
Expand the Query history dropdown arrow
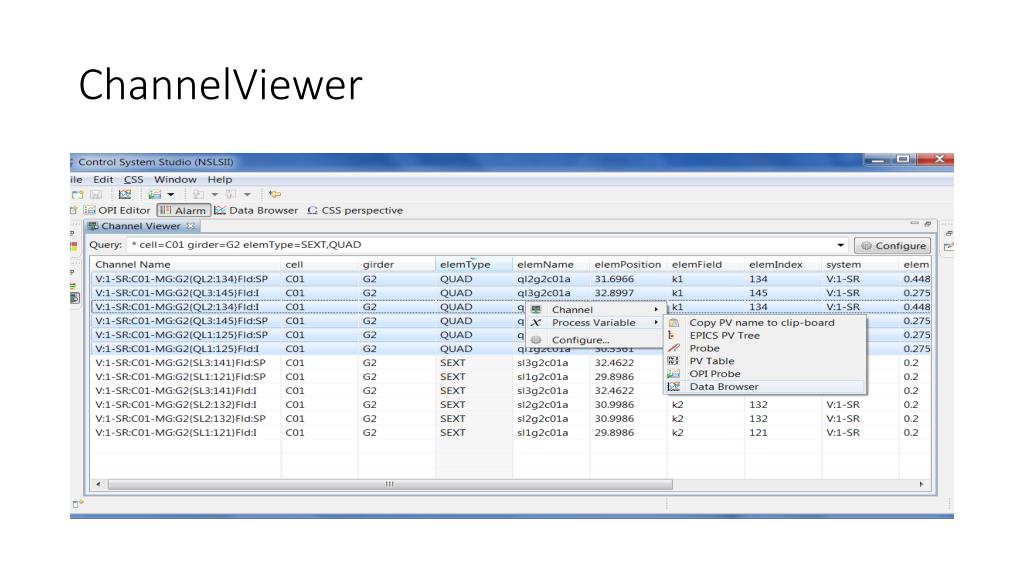click(840, 245)
